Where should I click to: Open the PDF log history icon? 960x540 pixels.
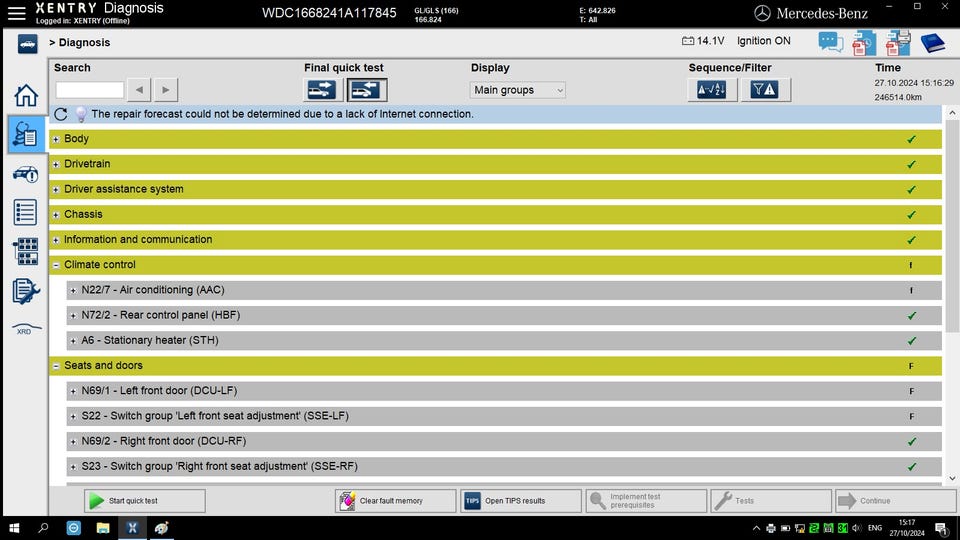tap(864, 43)
